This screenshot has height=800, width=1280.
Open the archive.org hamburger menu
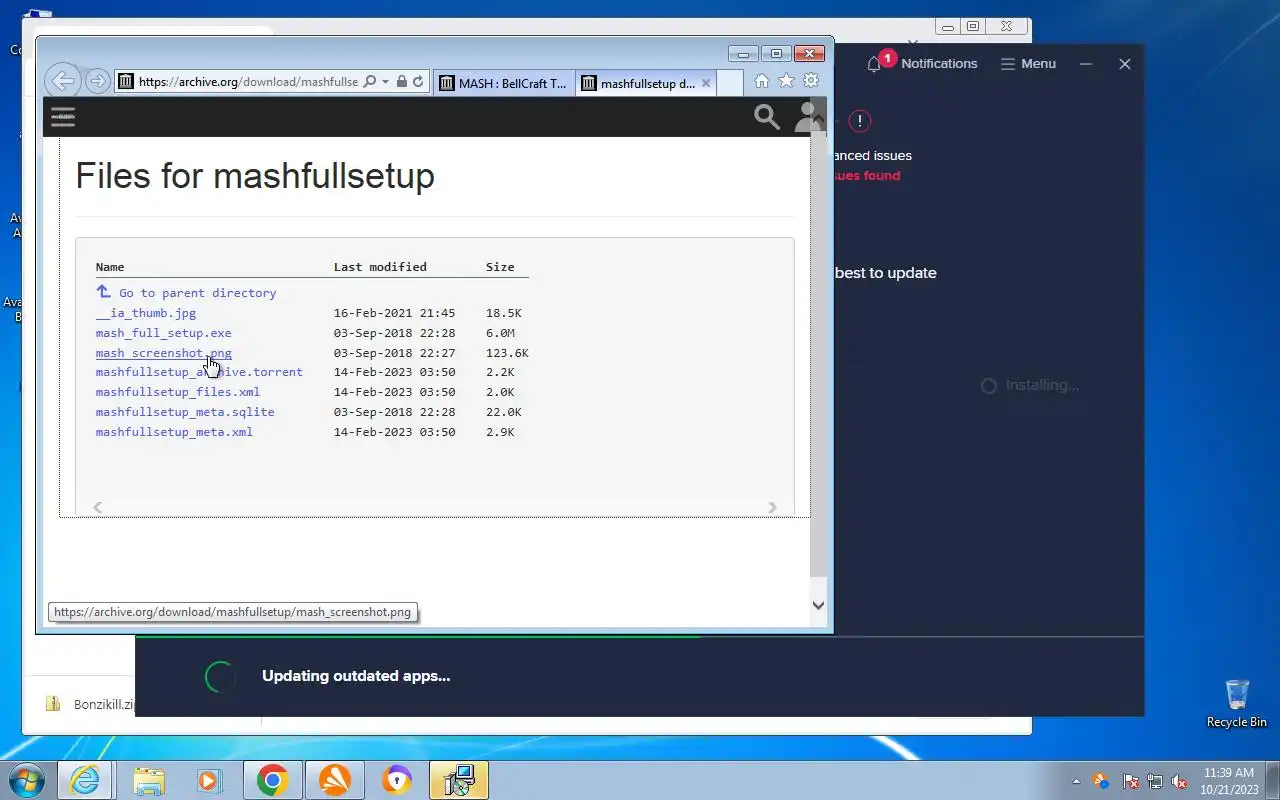pos(63,117)
